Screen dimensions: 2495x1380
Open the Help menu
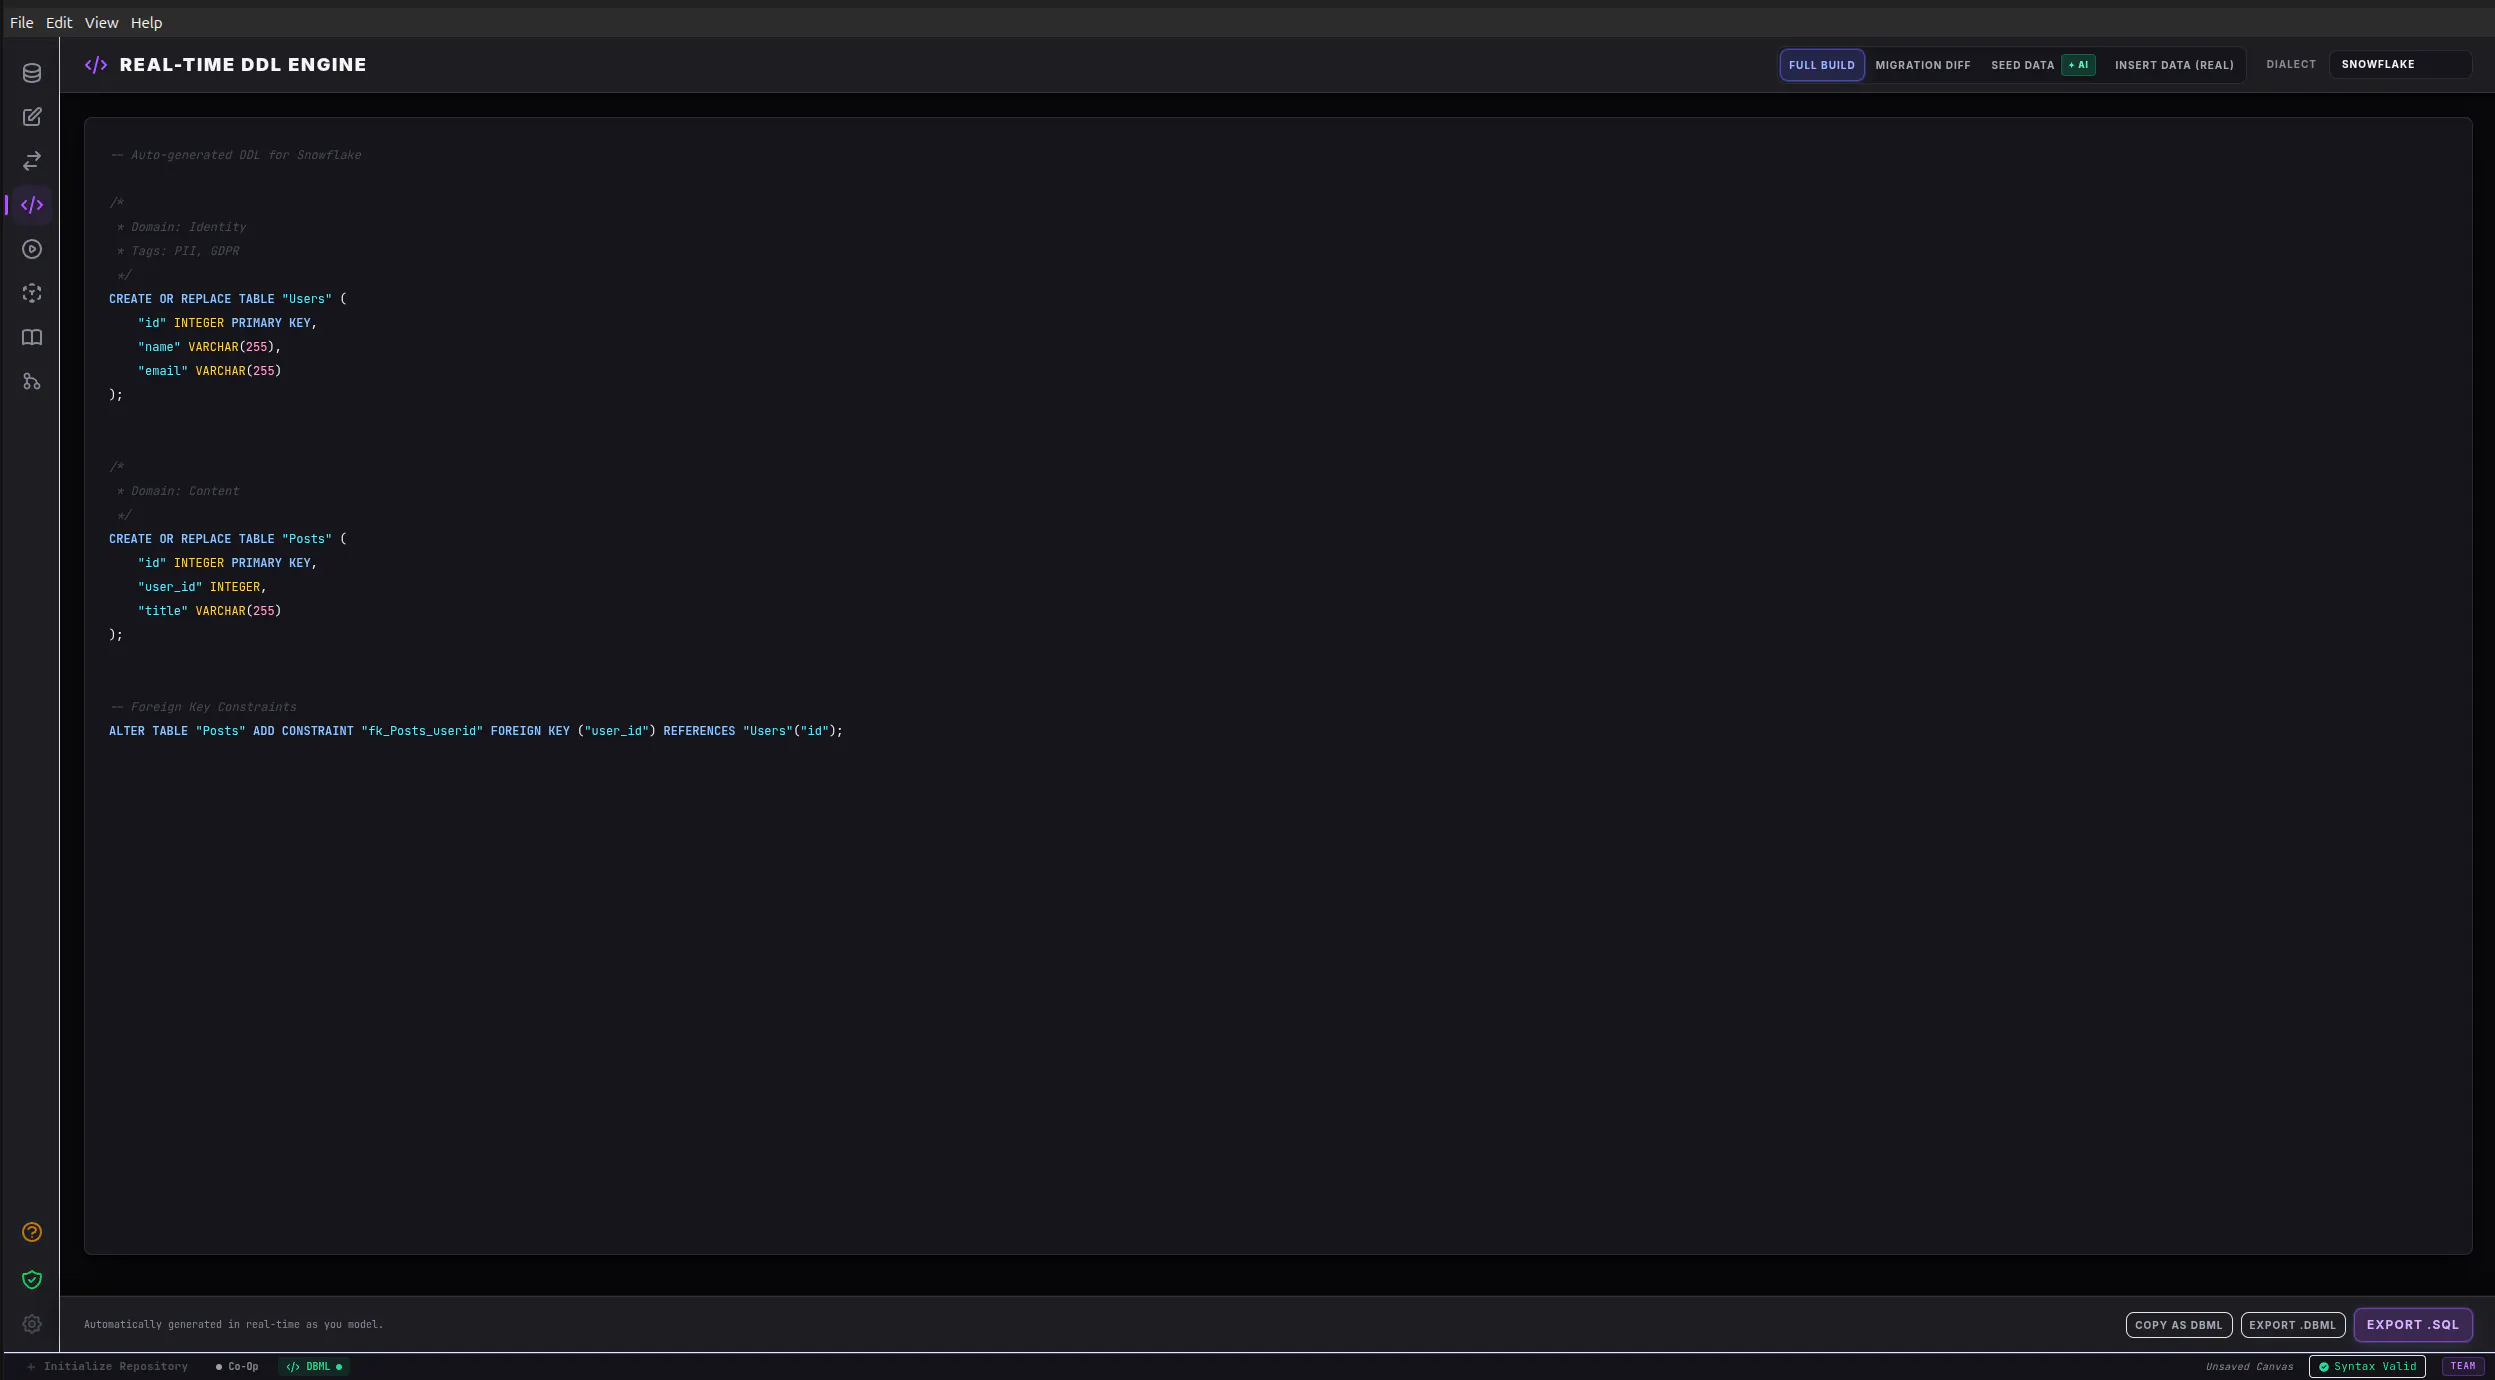pos(146,22)
